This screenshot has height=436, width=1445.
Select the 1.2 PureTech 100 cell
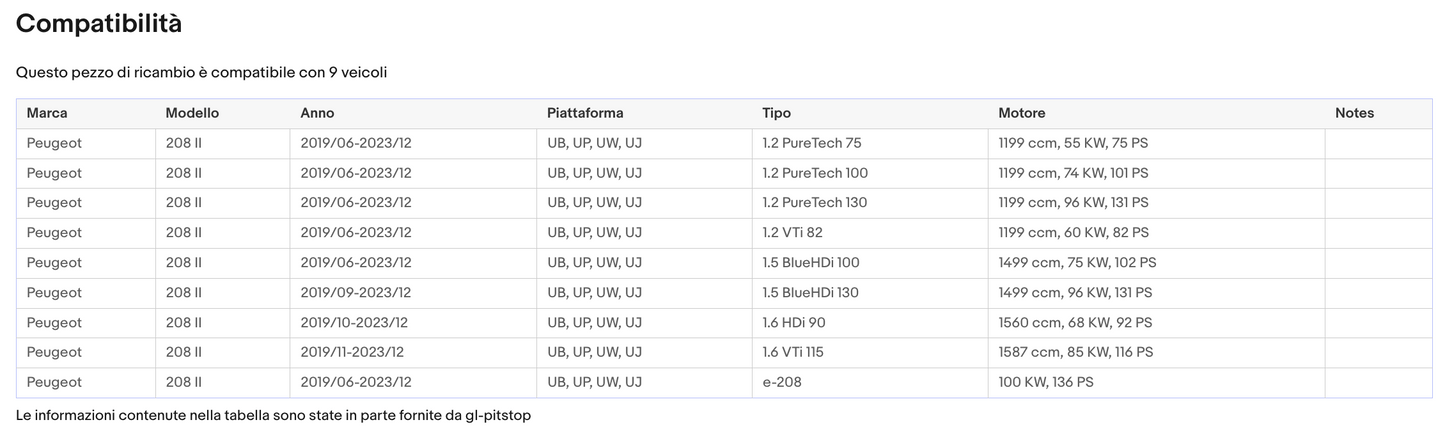[x=815, y=173]
